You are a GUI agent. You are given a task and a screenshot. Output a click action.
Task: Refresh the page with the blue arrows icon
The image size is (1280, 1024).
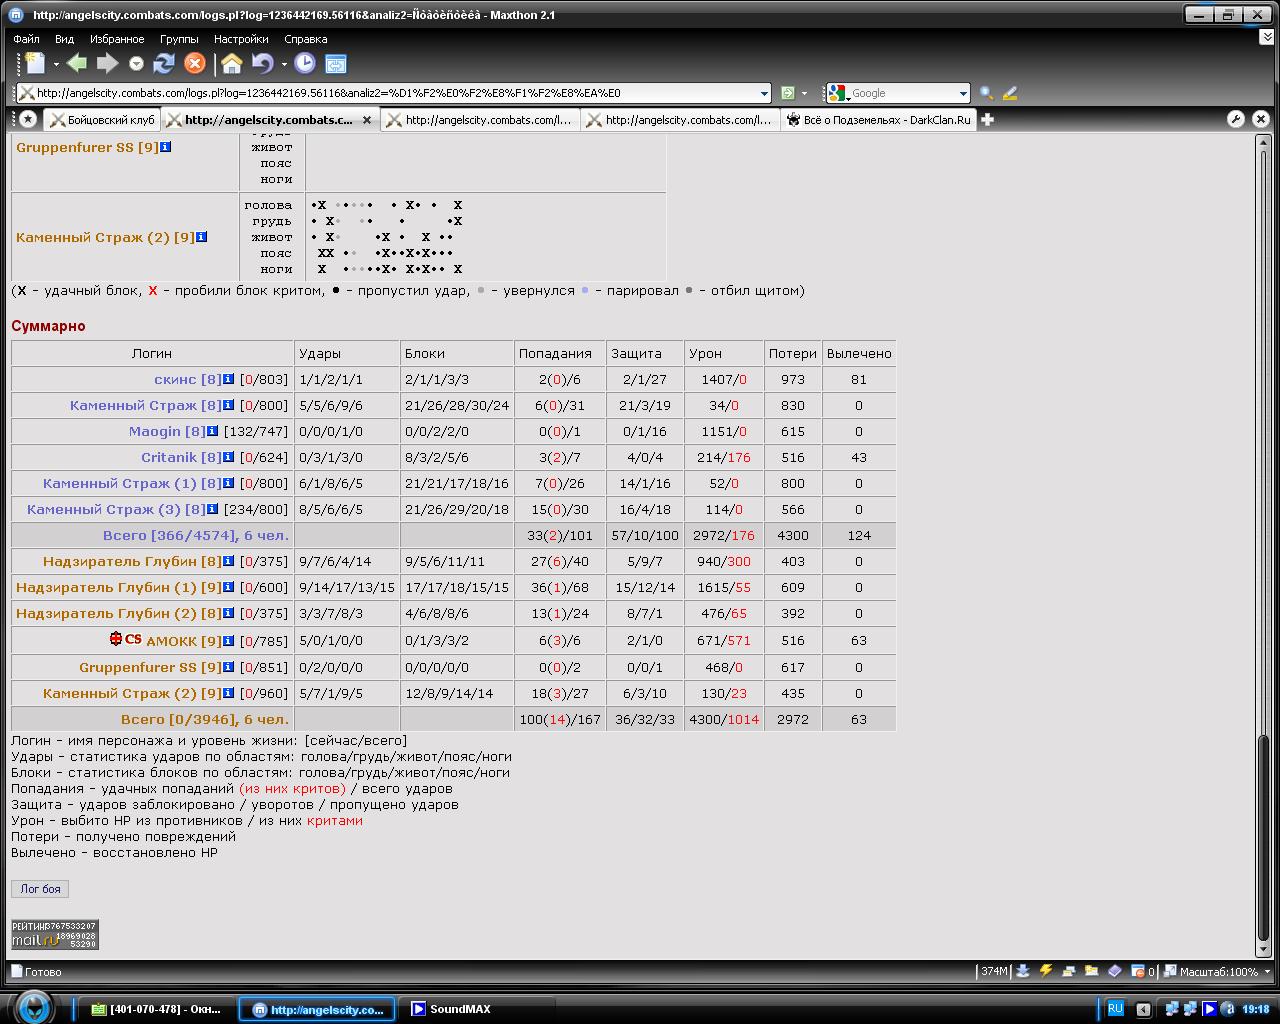tap(164, 64)
